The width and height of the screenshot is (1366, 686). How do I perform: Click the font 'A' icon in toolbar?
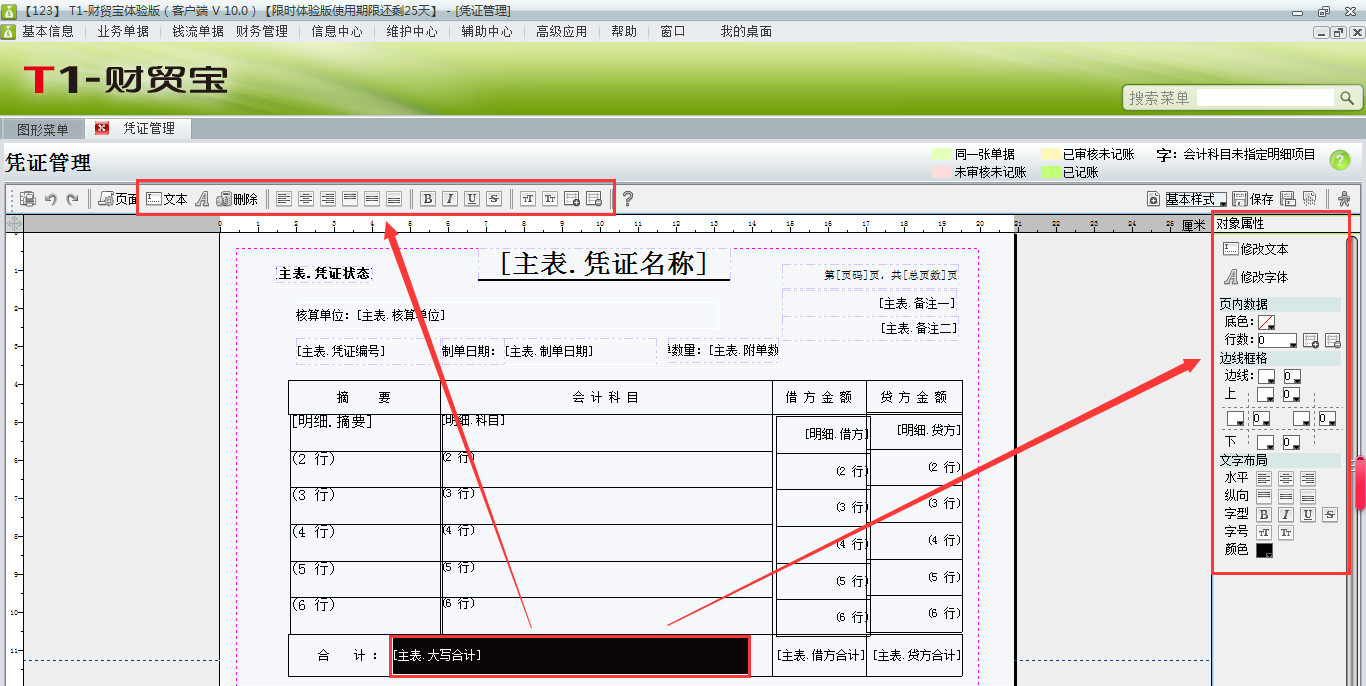(202, 199)
